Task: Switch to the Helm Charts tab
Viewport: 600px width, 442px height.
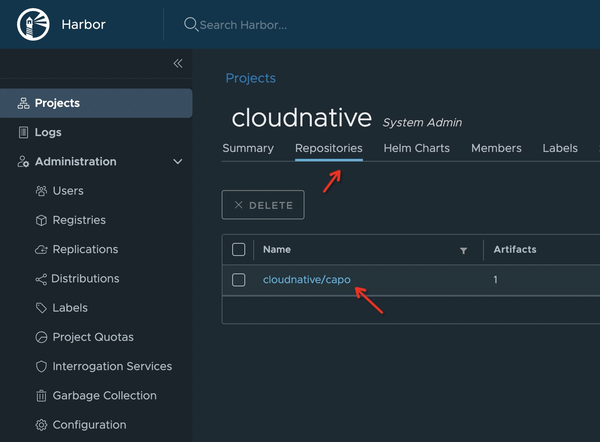Action: (x=416, y=148)
